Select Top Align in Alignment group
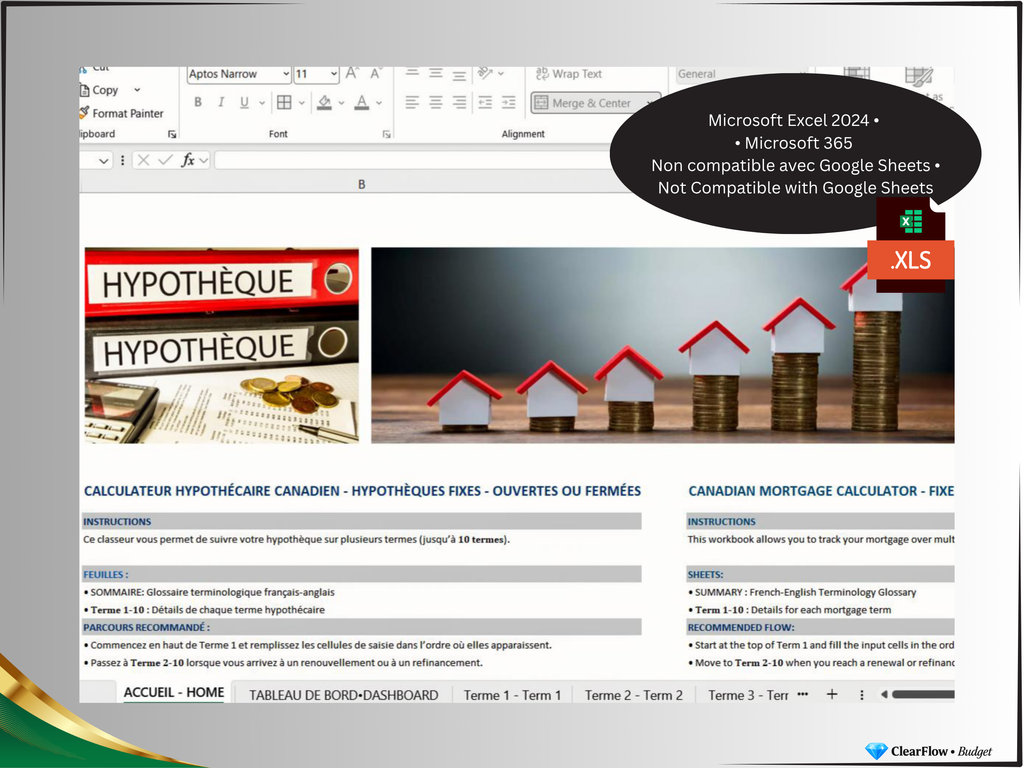 tap(412, 73)
